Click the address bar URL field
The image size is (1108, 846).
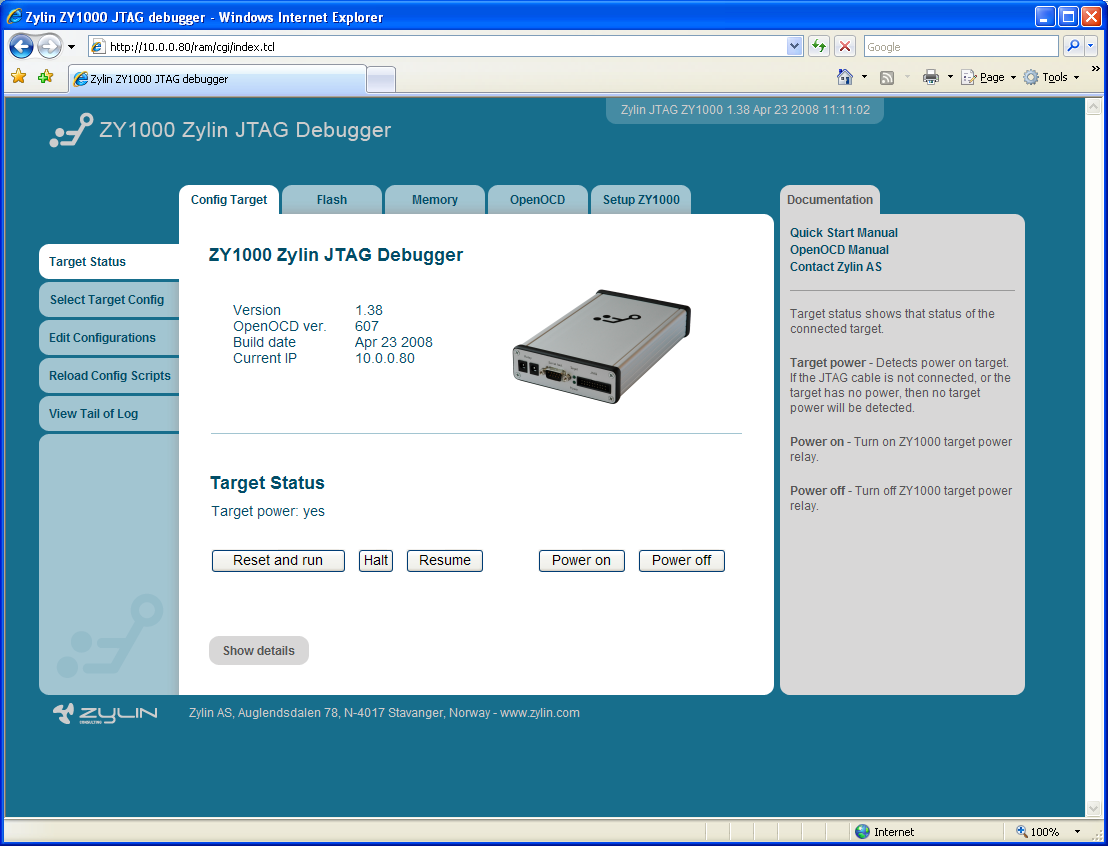pos(437,47)
